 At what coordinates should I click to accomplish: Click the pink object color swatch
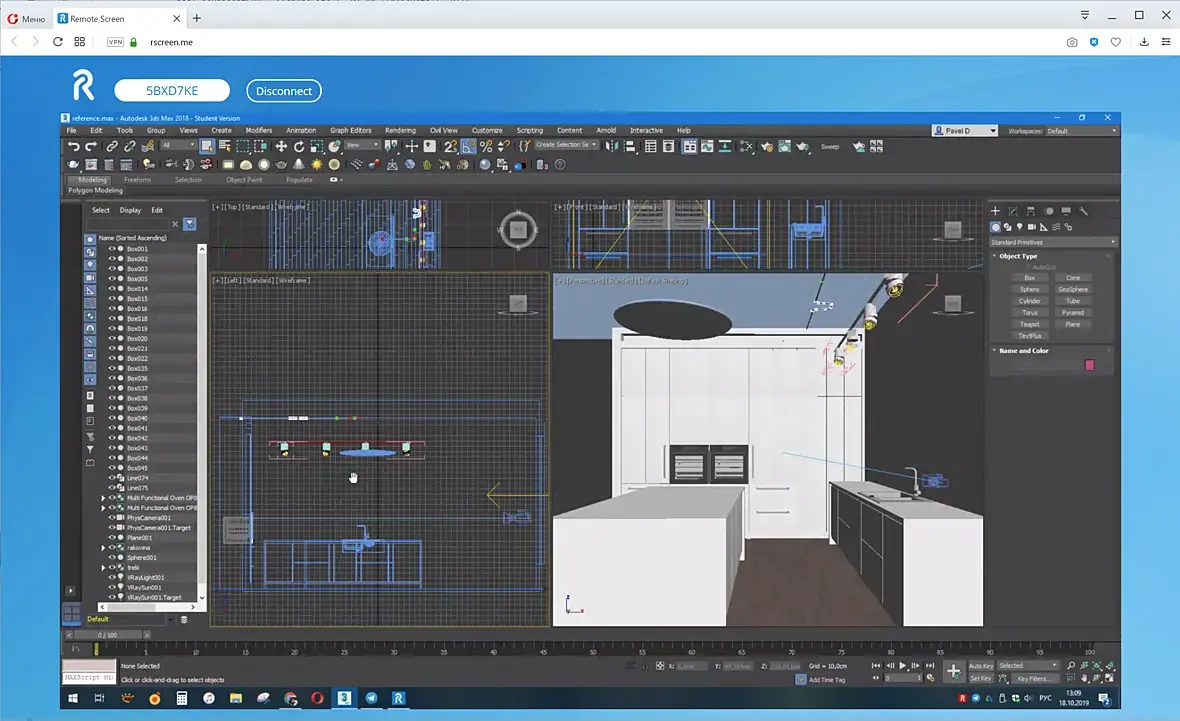[1089, 365]
